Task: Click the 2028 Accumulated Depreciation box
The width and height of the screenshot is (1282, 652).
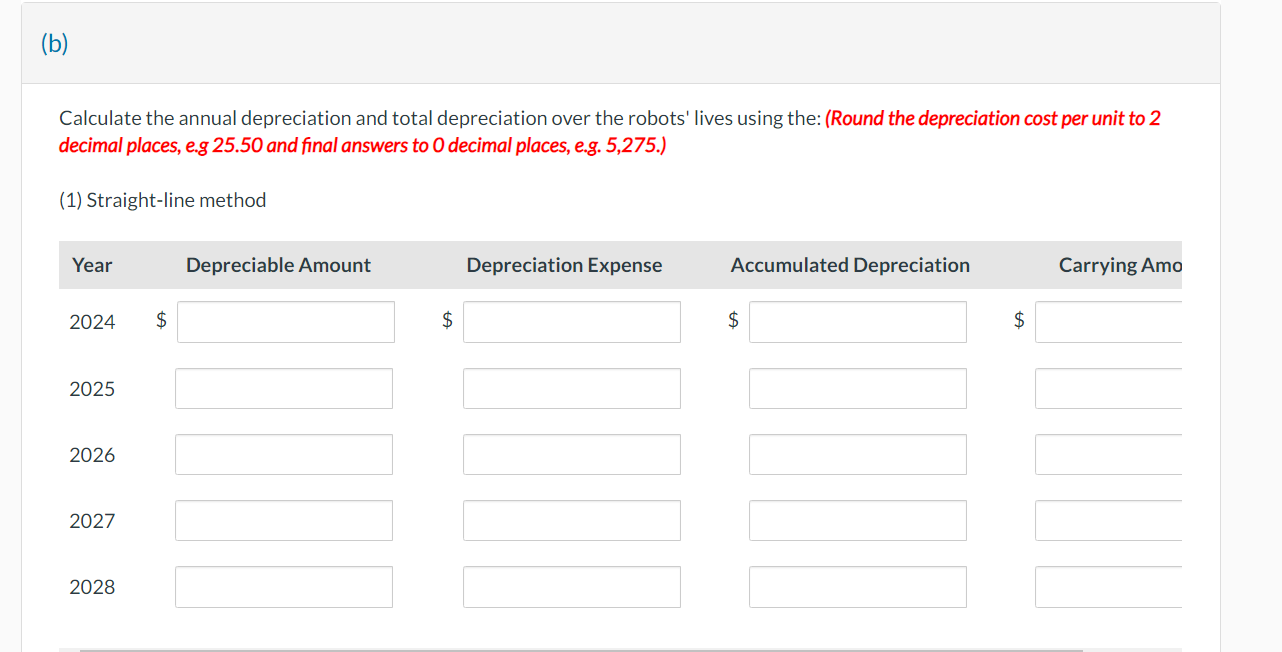Action: [x=857, y=587]
